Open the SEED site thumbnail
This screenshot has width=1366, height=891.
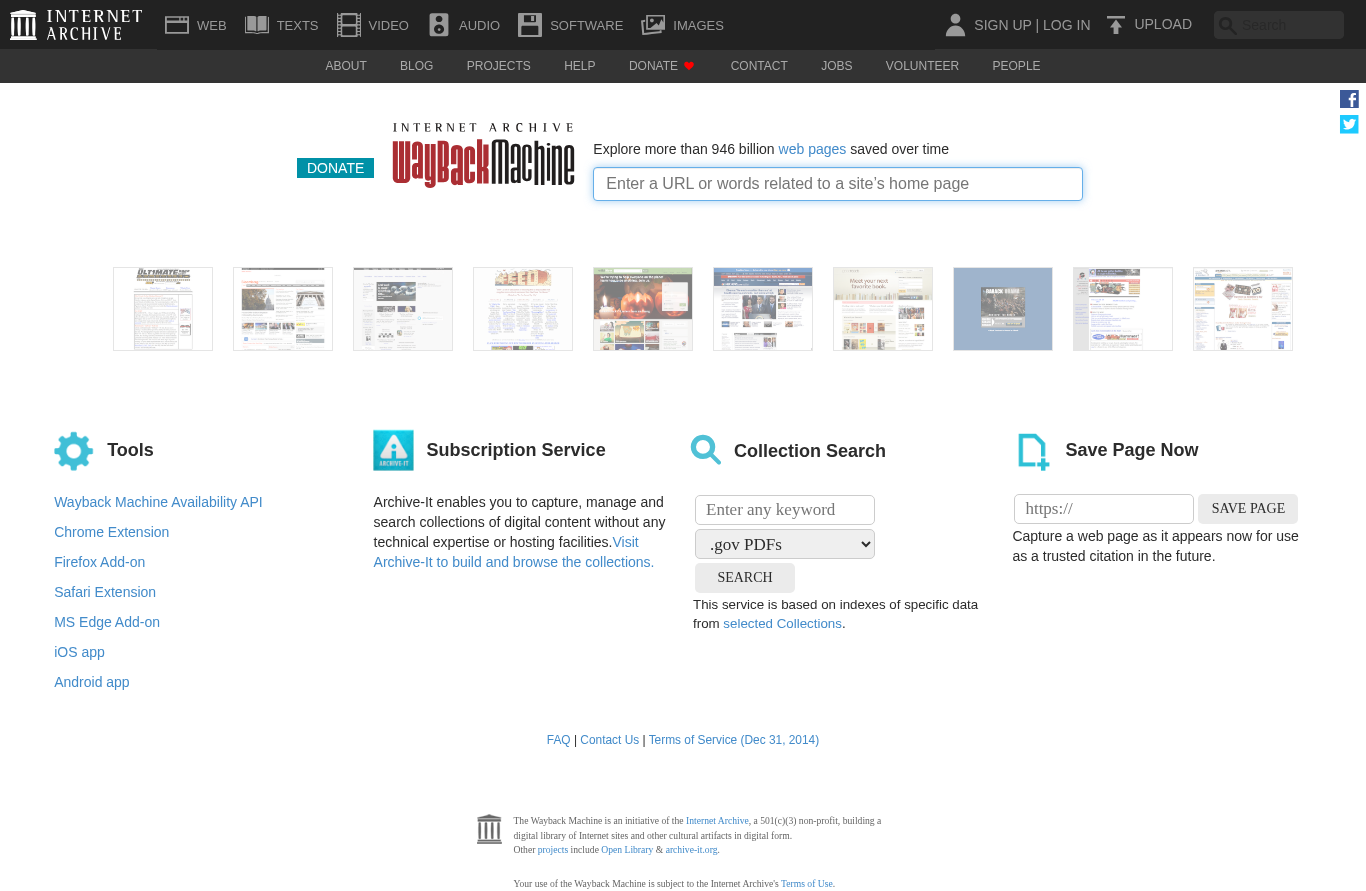pyautogui.click(x=523, y=309)
